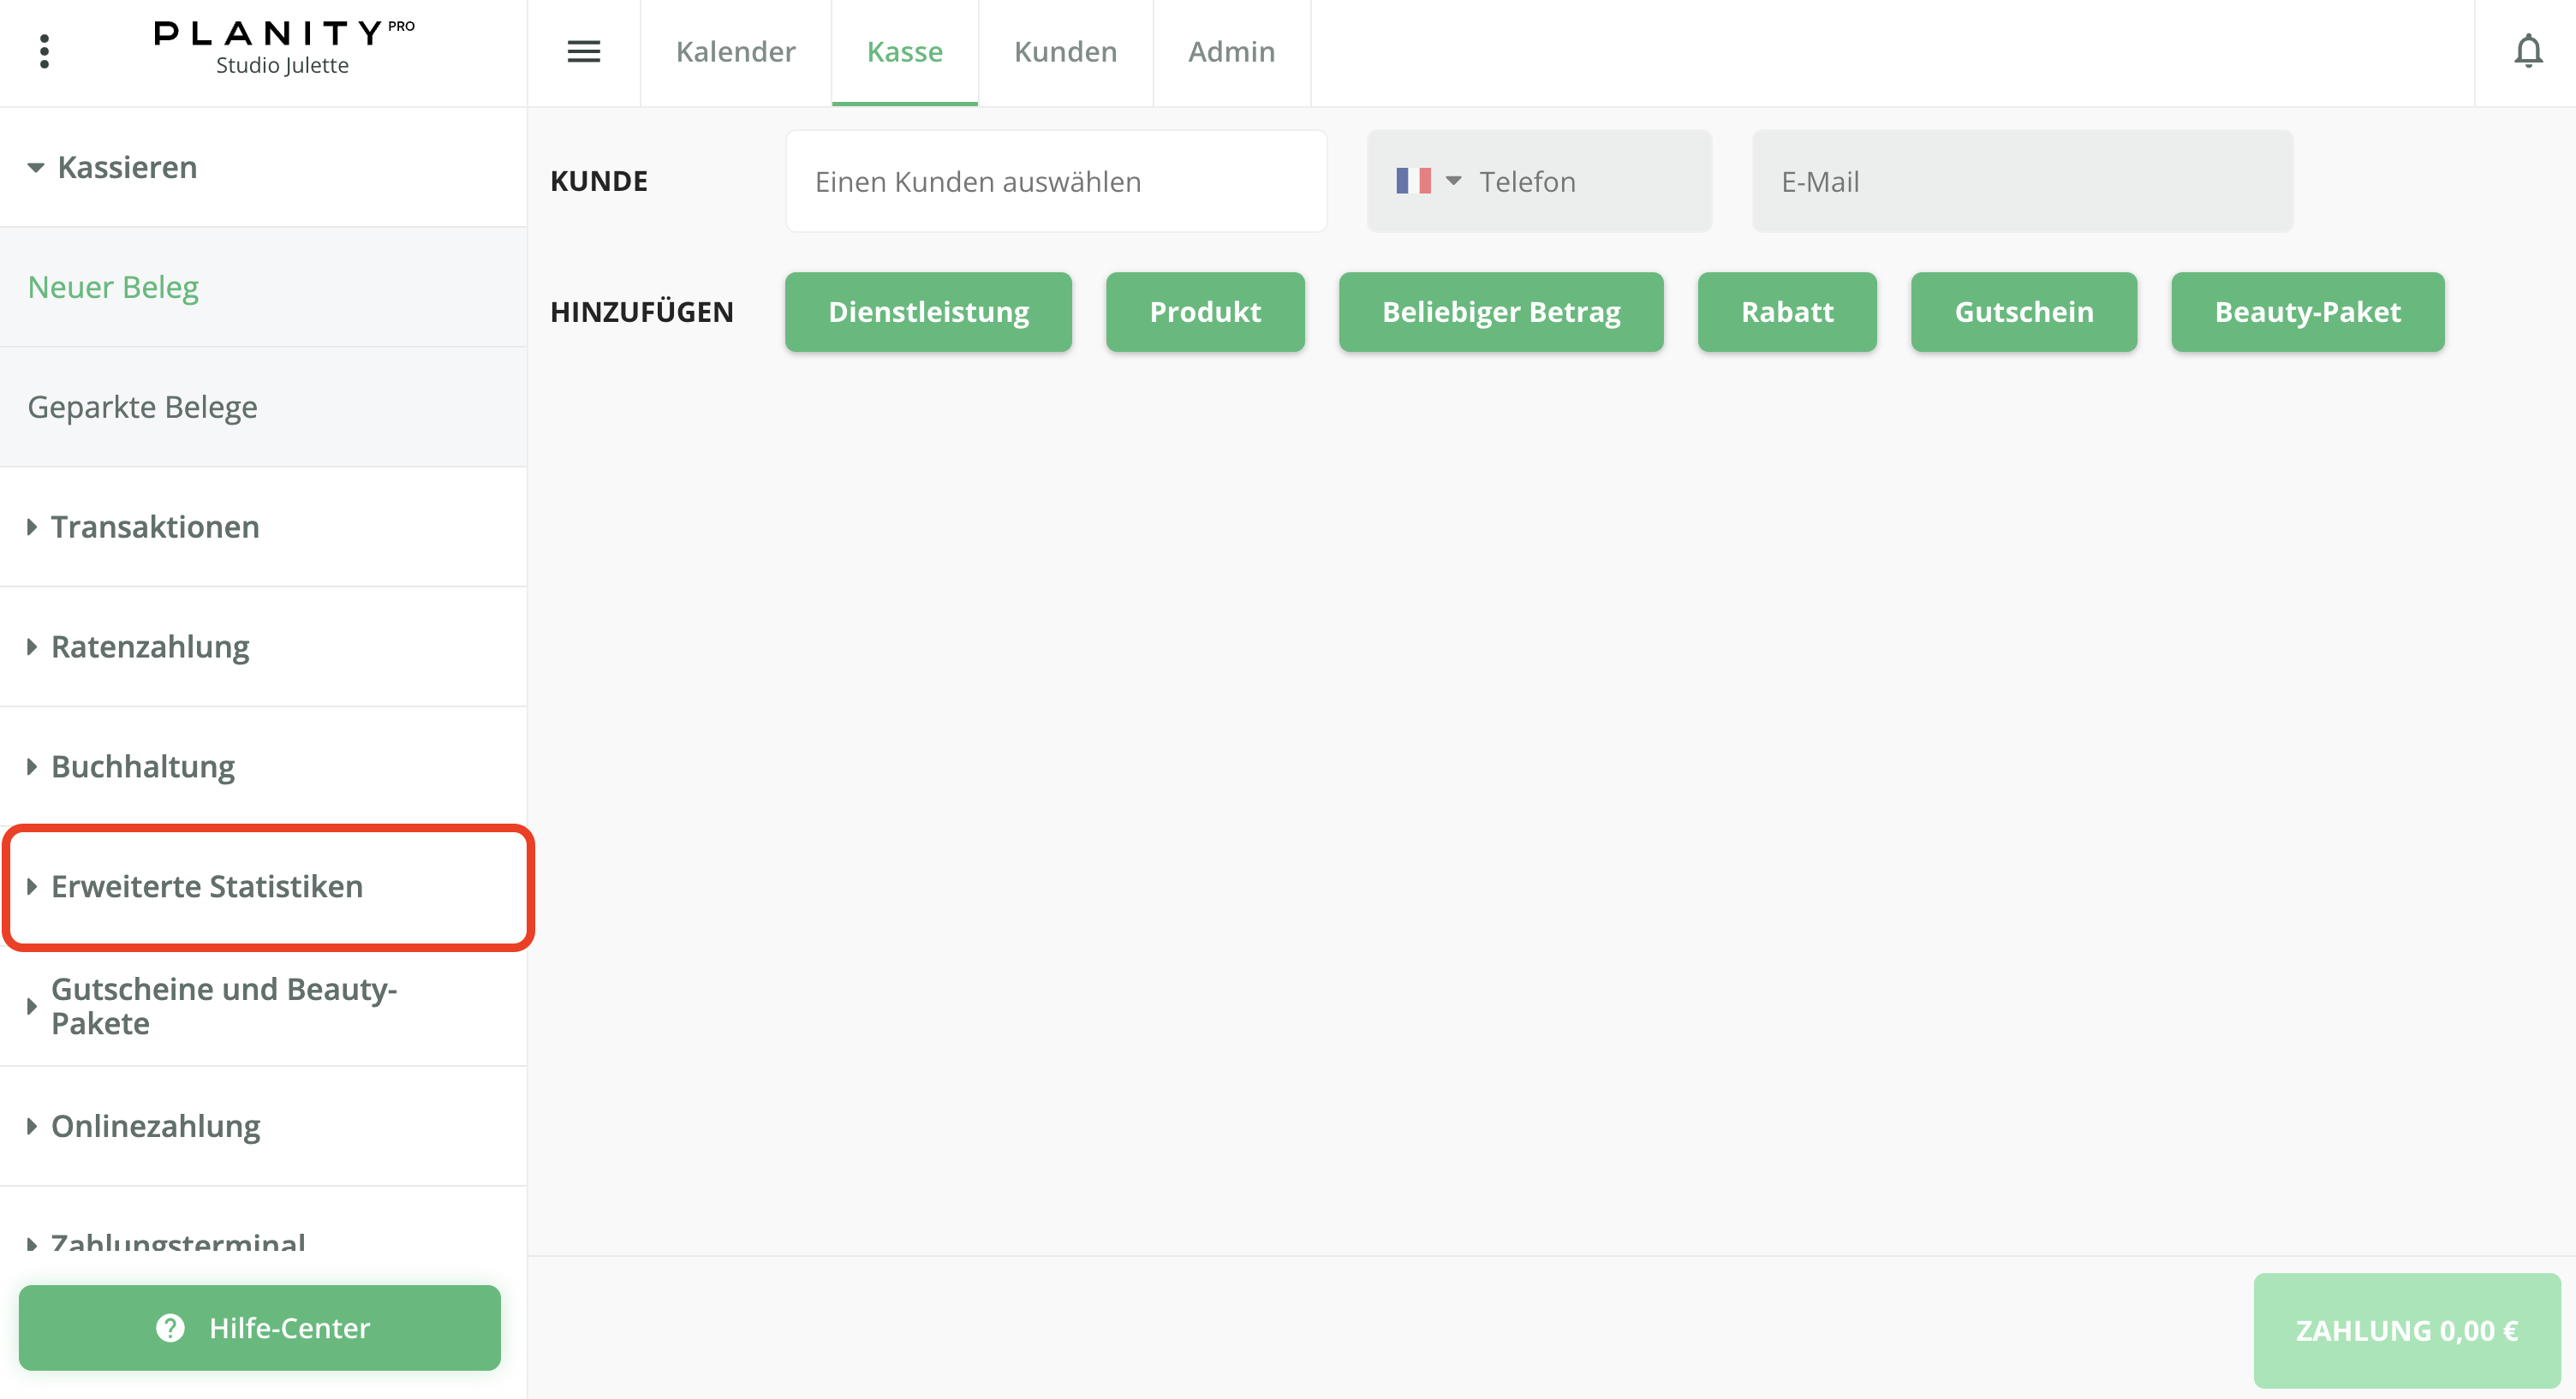Open the Hilfe-Center help button
The image size is (2576, 1399).
[x=260, y=1327]
